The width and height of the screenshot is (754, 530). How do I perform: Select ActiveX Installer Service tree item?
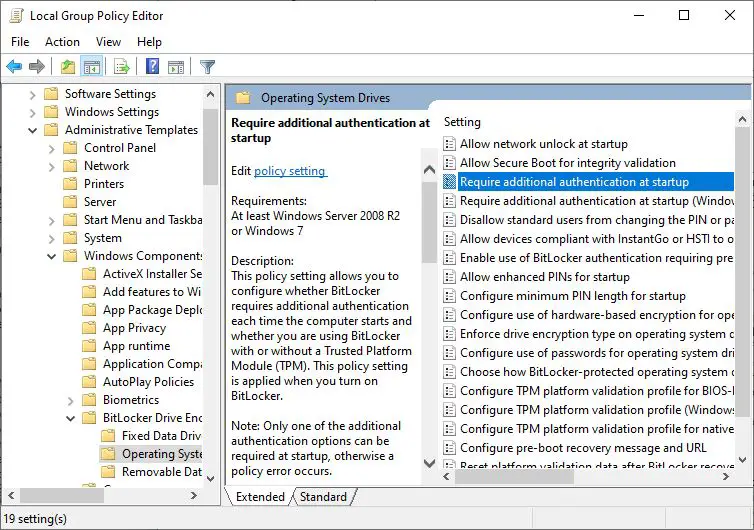click(x=141, y=274)
